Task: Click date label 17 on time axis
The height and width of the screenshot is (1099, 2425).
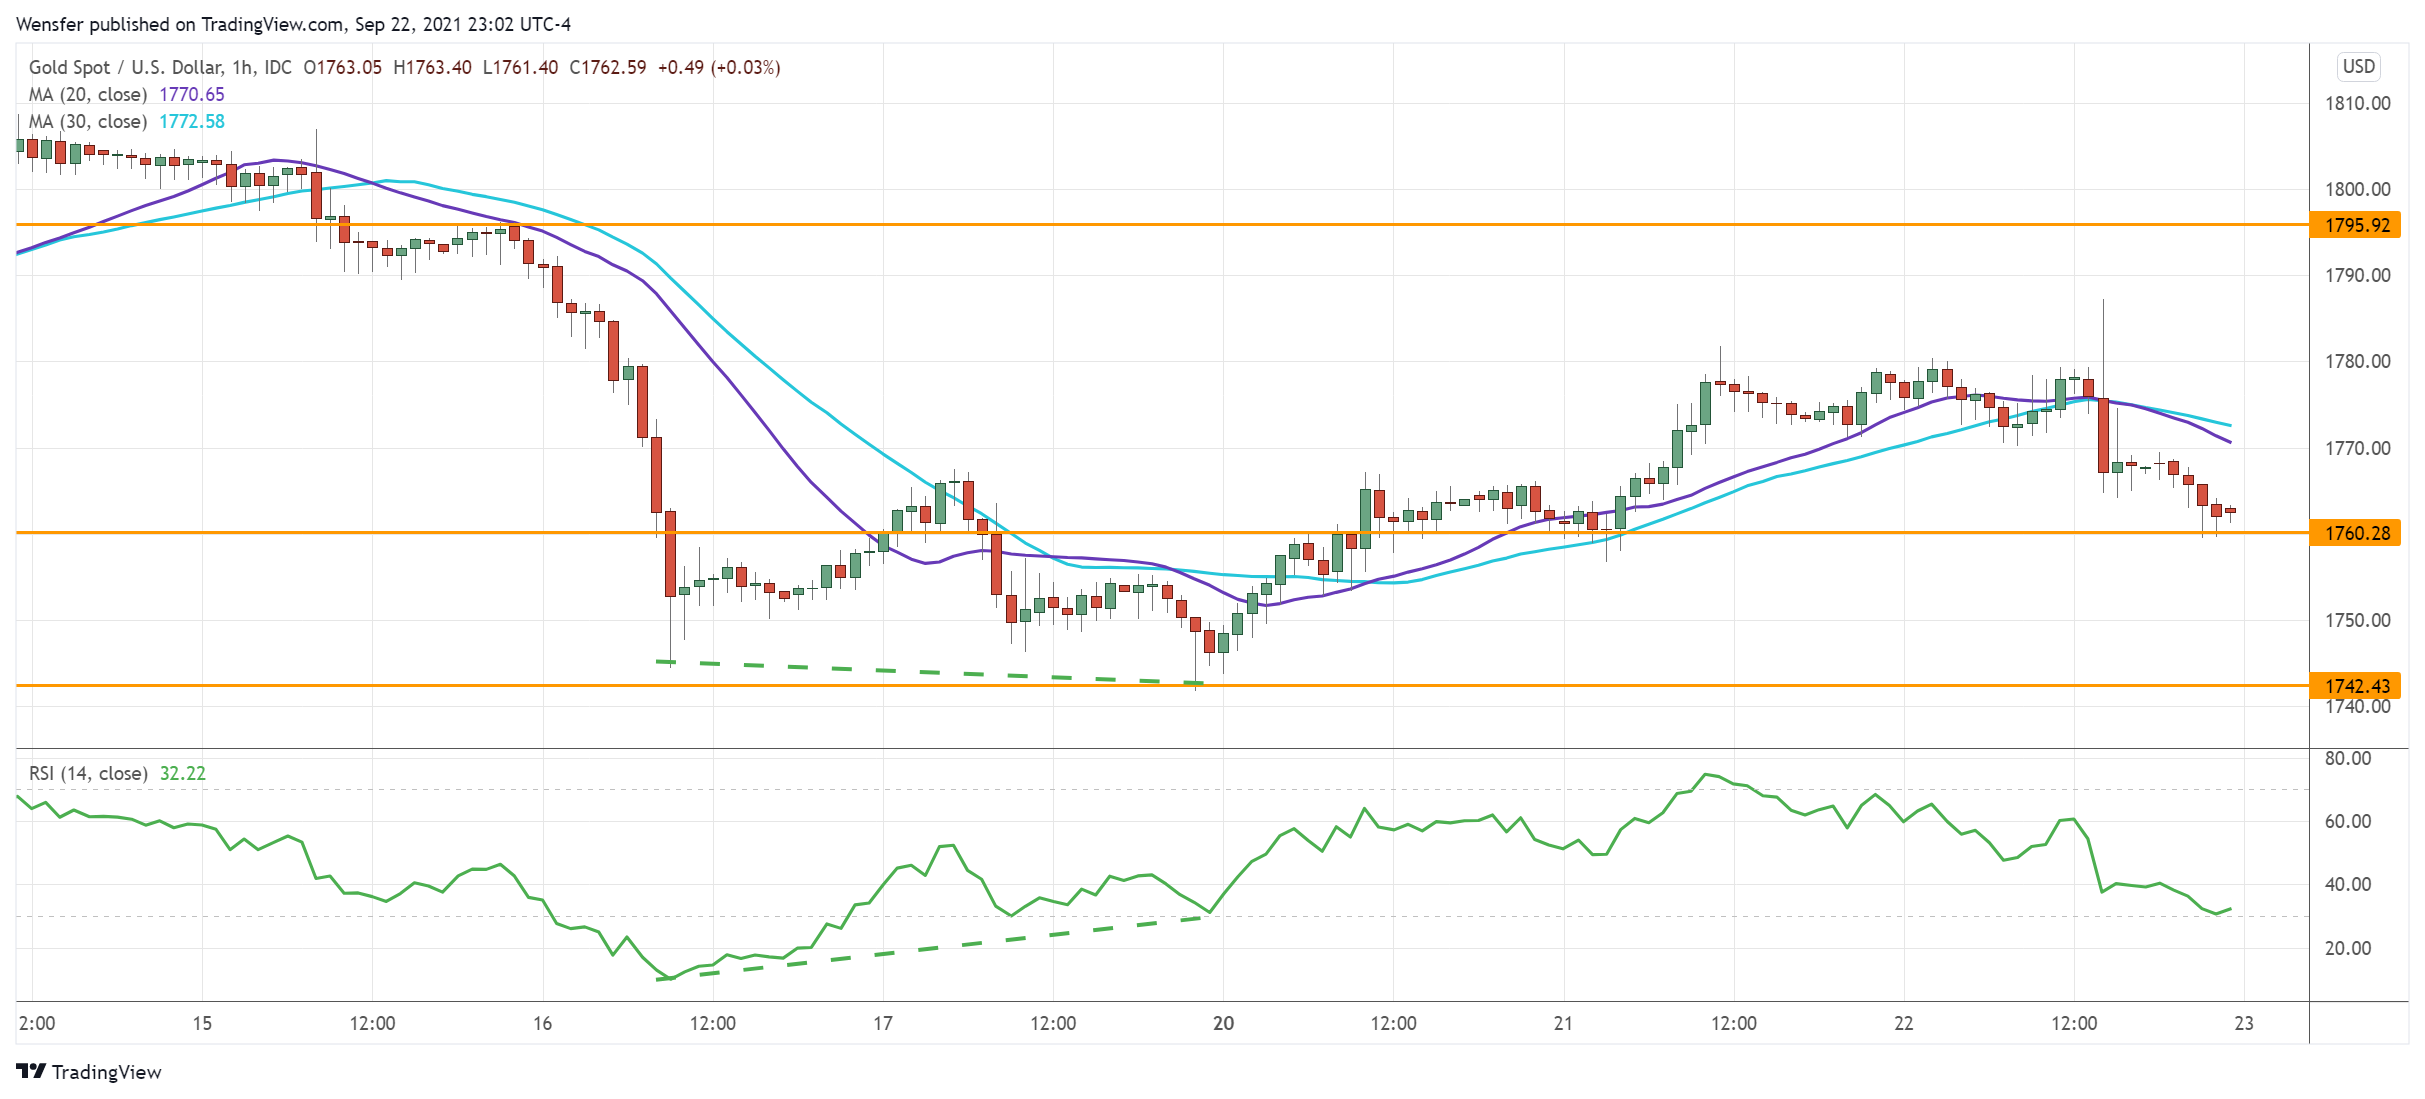Action: [x=883, y=1023]
